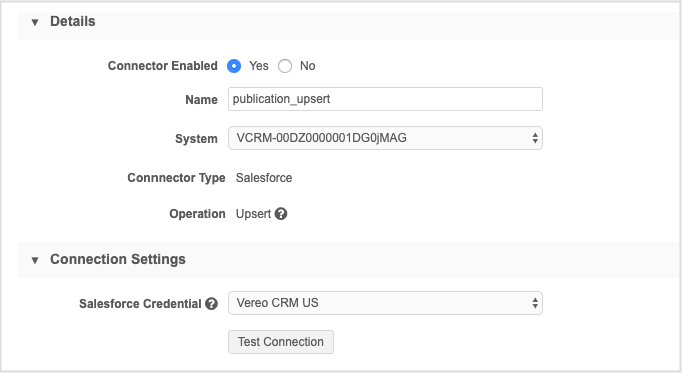Click the System dropdown stepper arrows
The width and height of the screenshot is (683, 373).
tap(535, 138)
